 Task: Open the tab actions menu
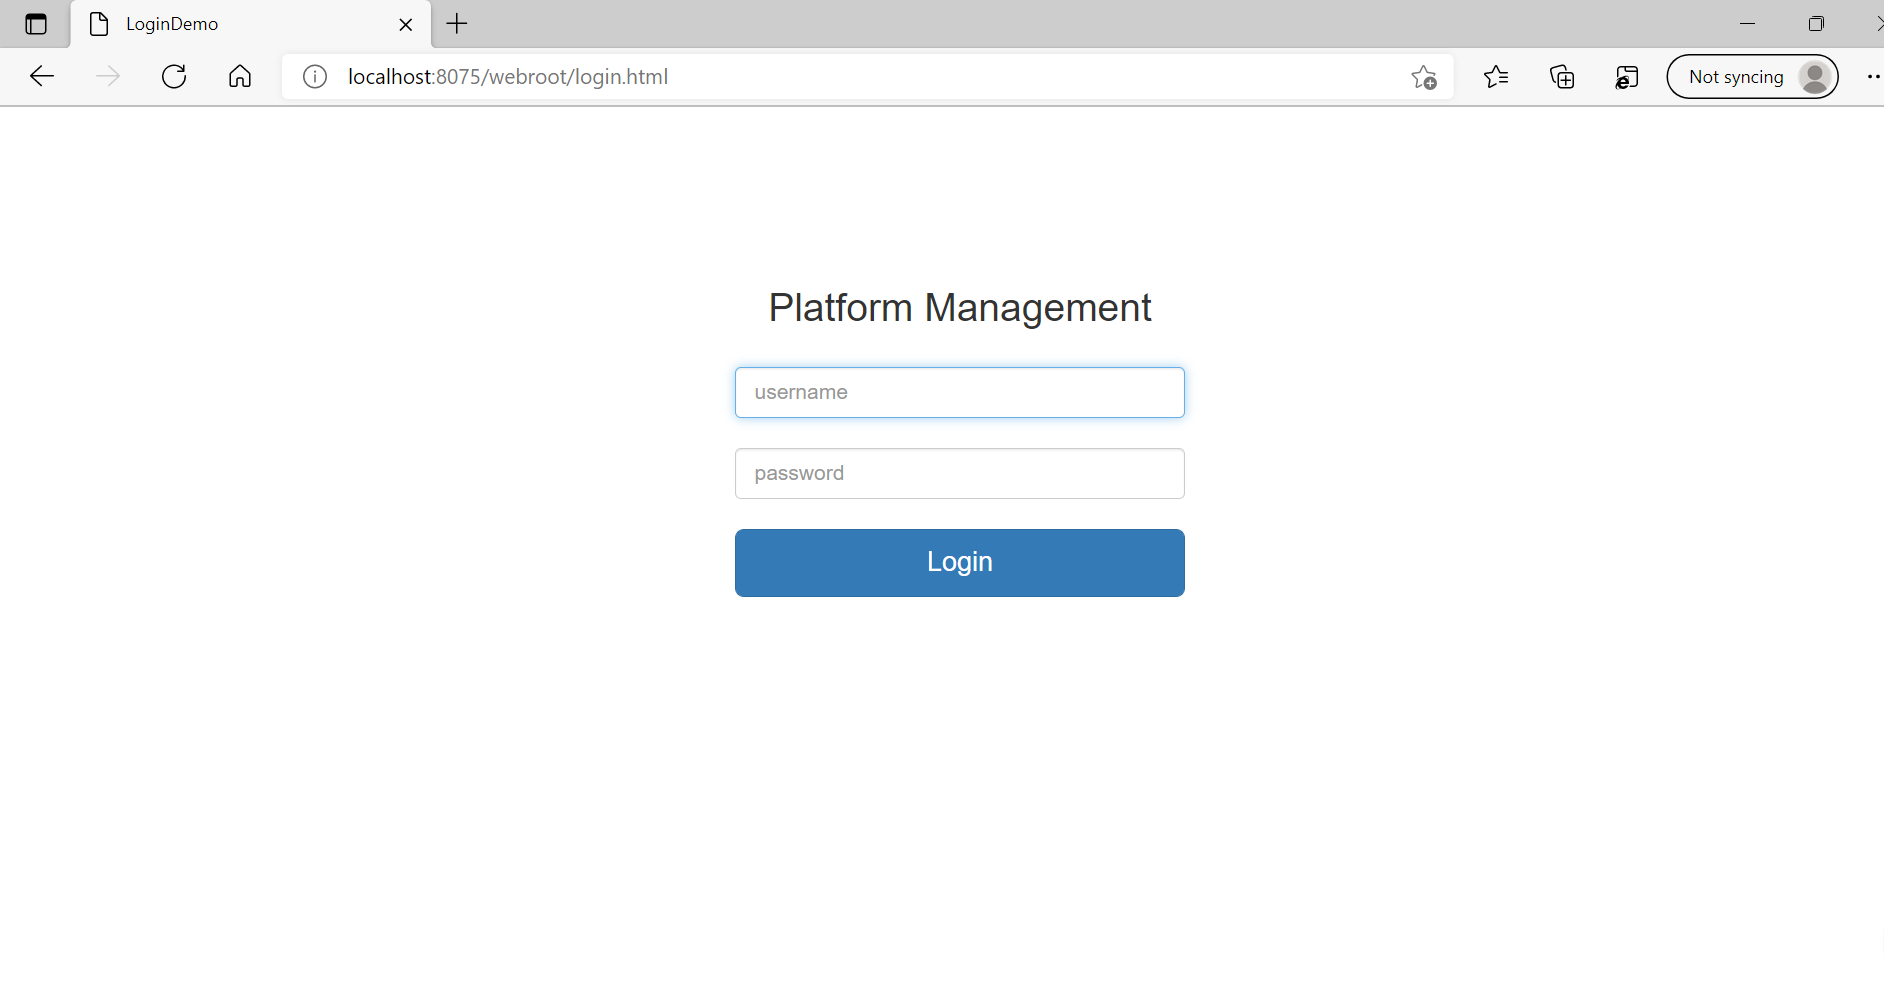point(37,24)
